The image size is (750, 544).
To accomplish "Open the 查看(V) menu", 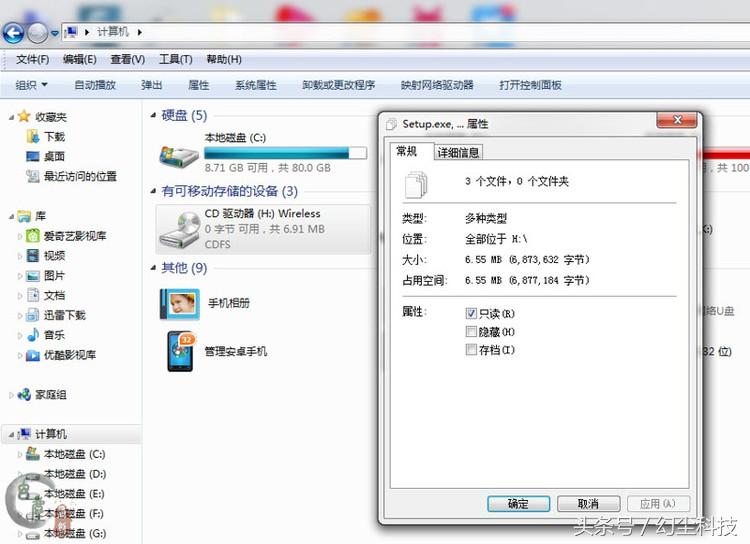I will pyautogui.click(x=128, y=59).
